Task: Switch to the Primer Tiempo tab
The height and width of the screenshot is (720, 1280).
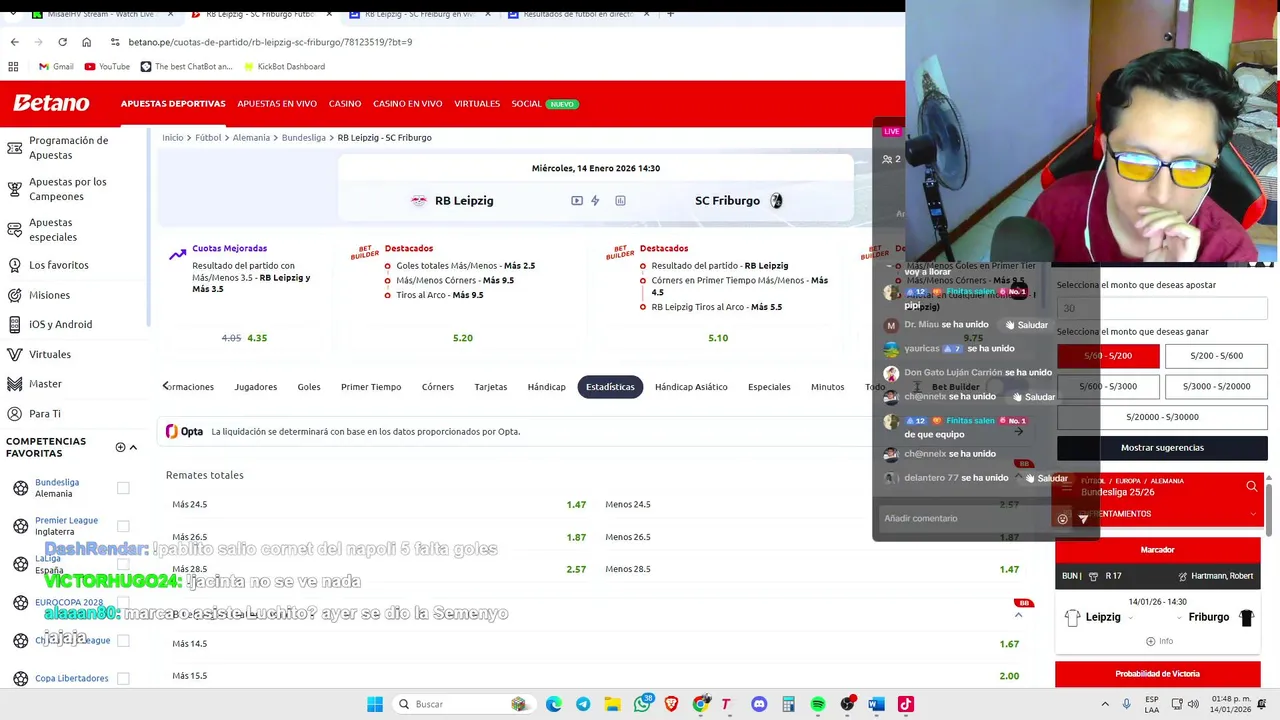Action: tap(371, 387)
